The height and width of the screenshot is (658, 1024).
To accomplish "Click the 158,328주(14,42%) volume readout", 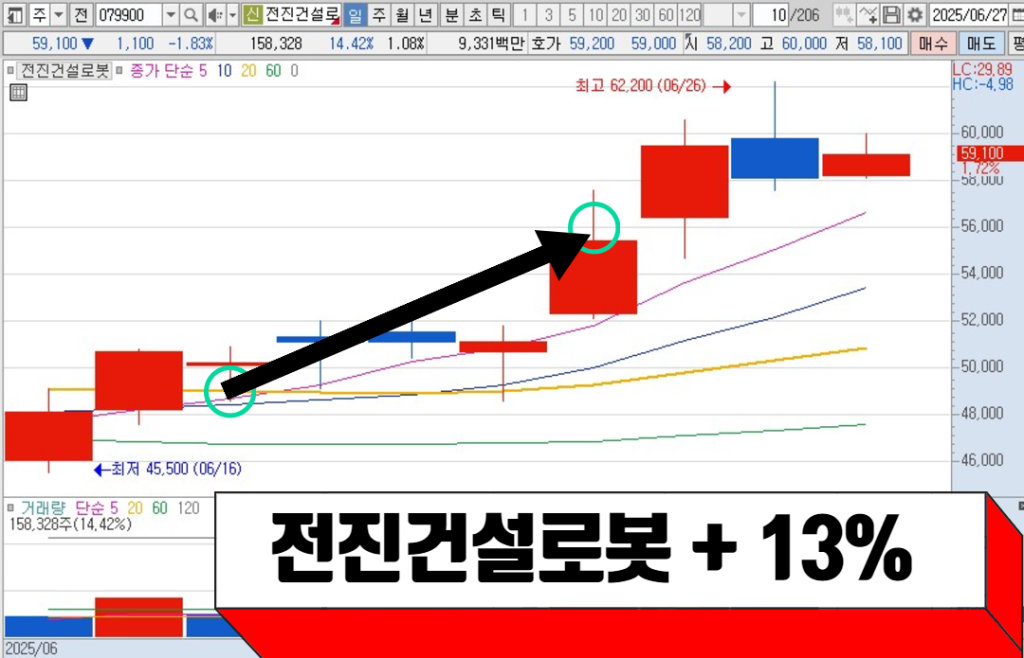I will [x=69, y=524].
